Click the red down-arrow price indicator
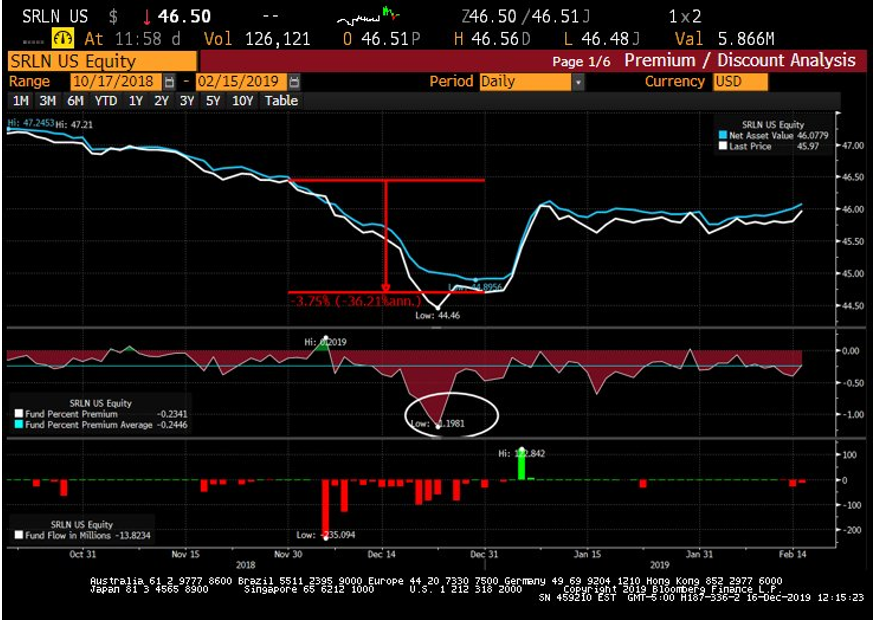Viewport: 873px width, 620px height. (147, 17)
